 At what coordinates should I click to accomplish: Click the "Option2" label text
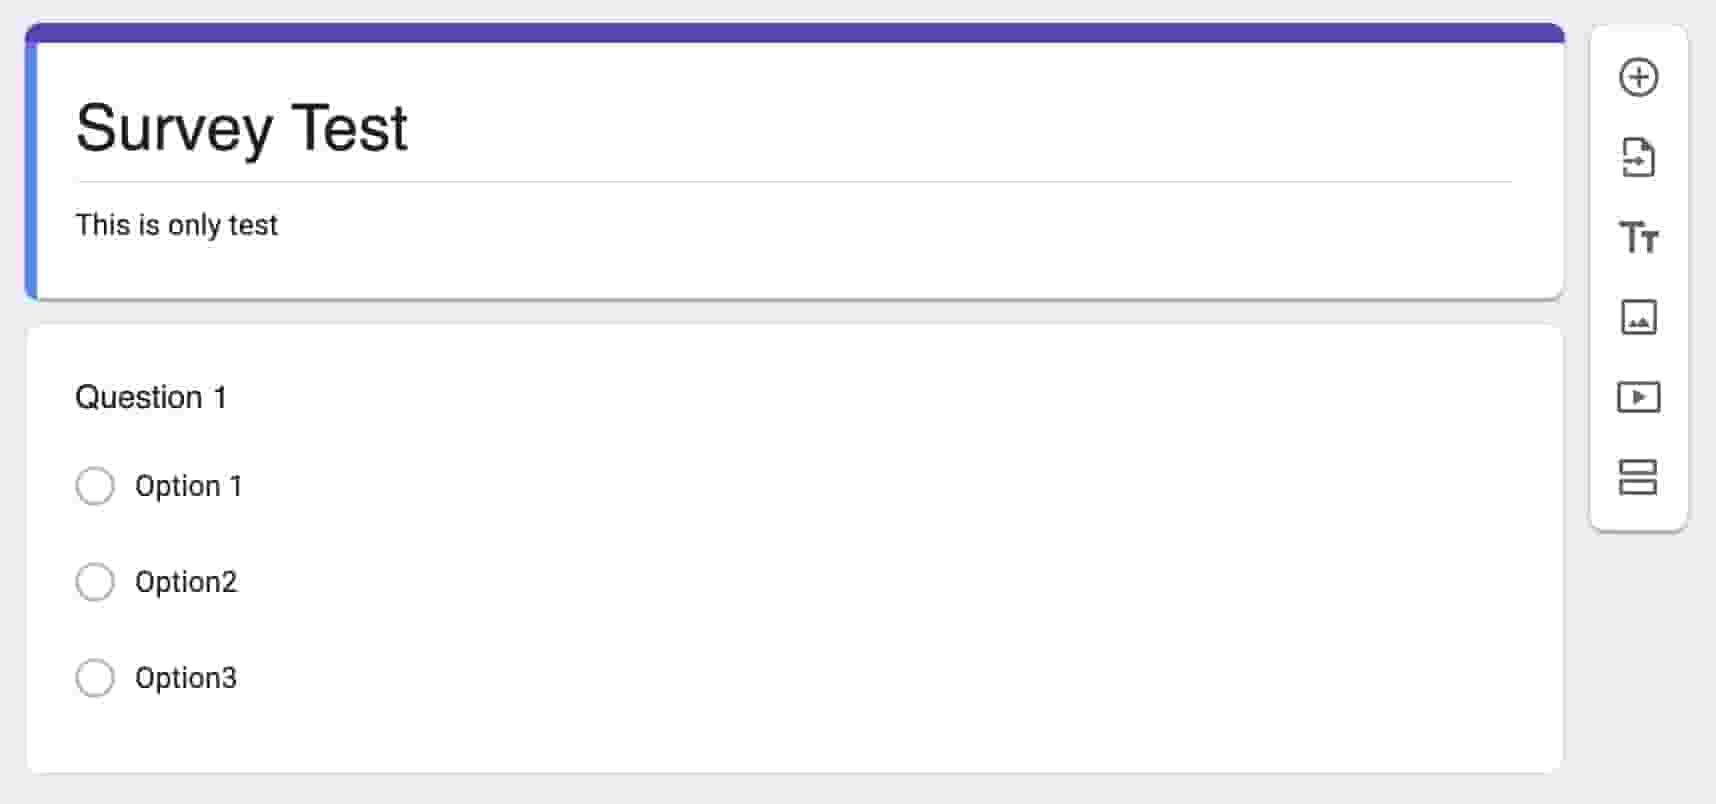pos(186,582)
